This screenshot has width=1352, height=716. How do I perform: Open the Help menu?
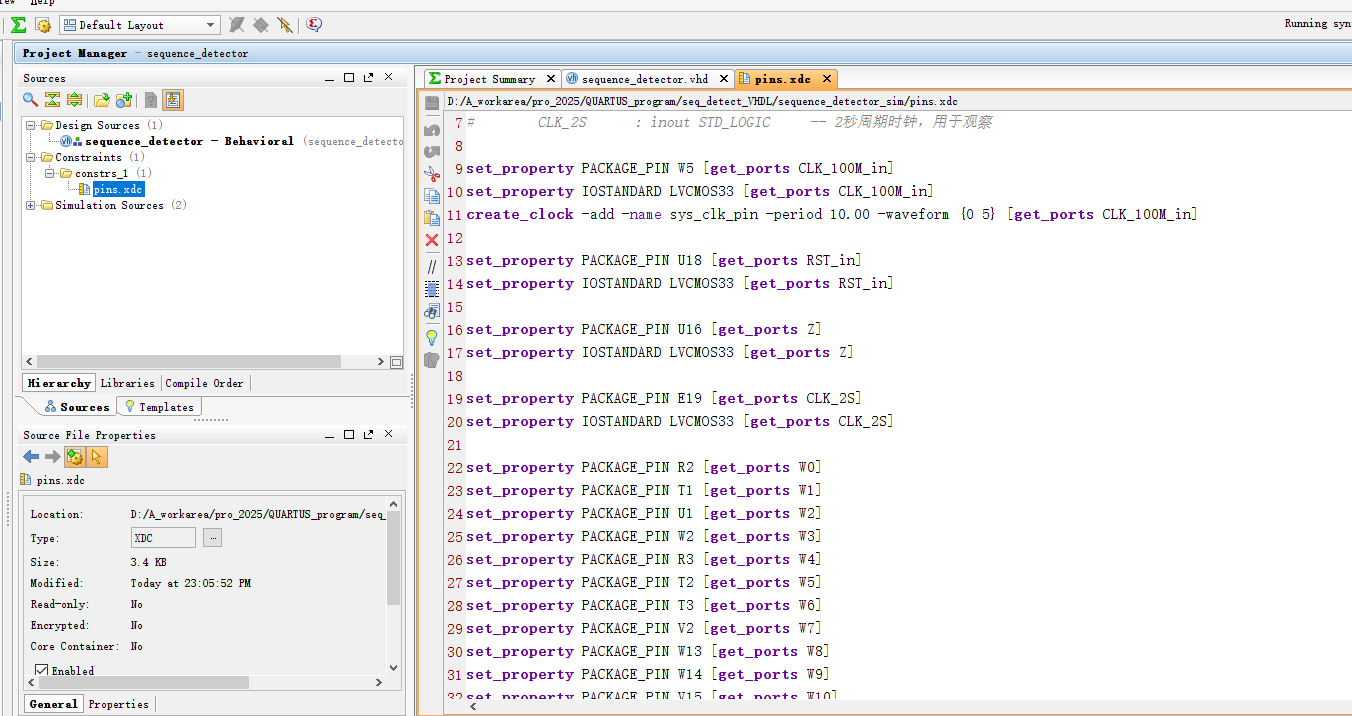click(x=42, y=3)
